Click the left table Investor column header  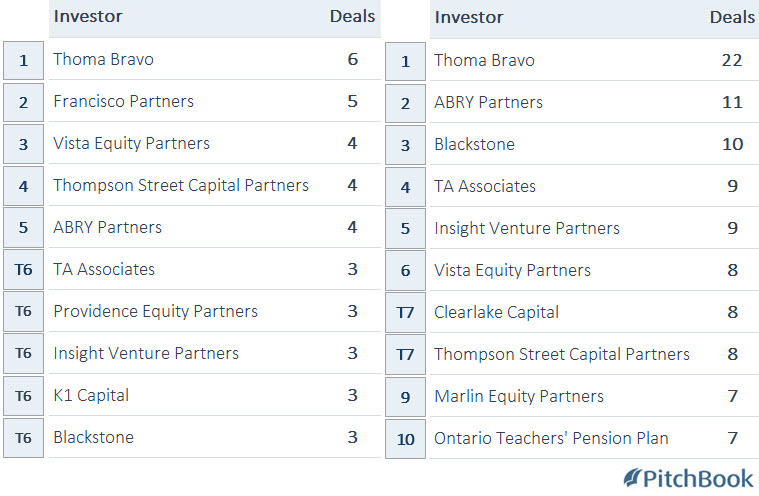(x=88, y=16)
